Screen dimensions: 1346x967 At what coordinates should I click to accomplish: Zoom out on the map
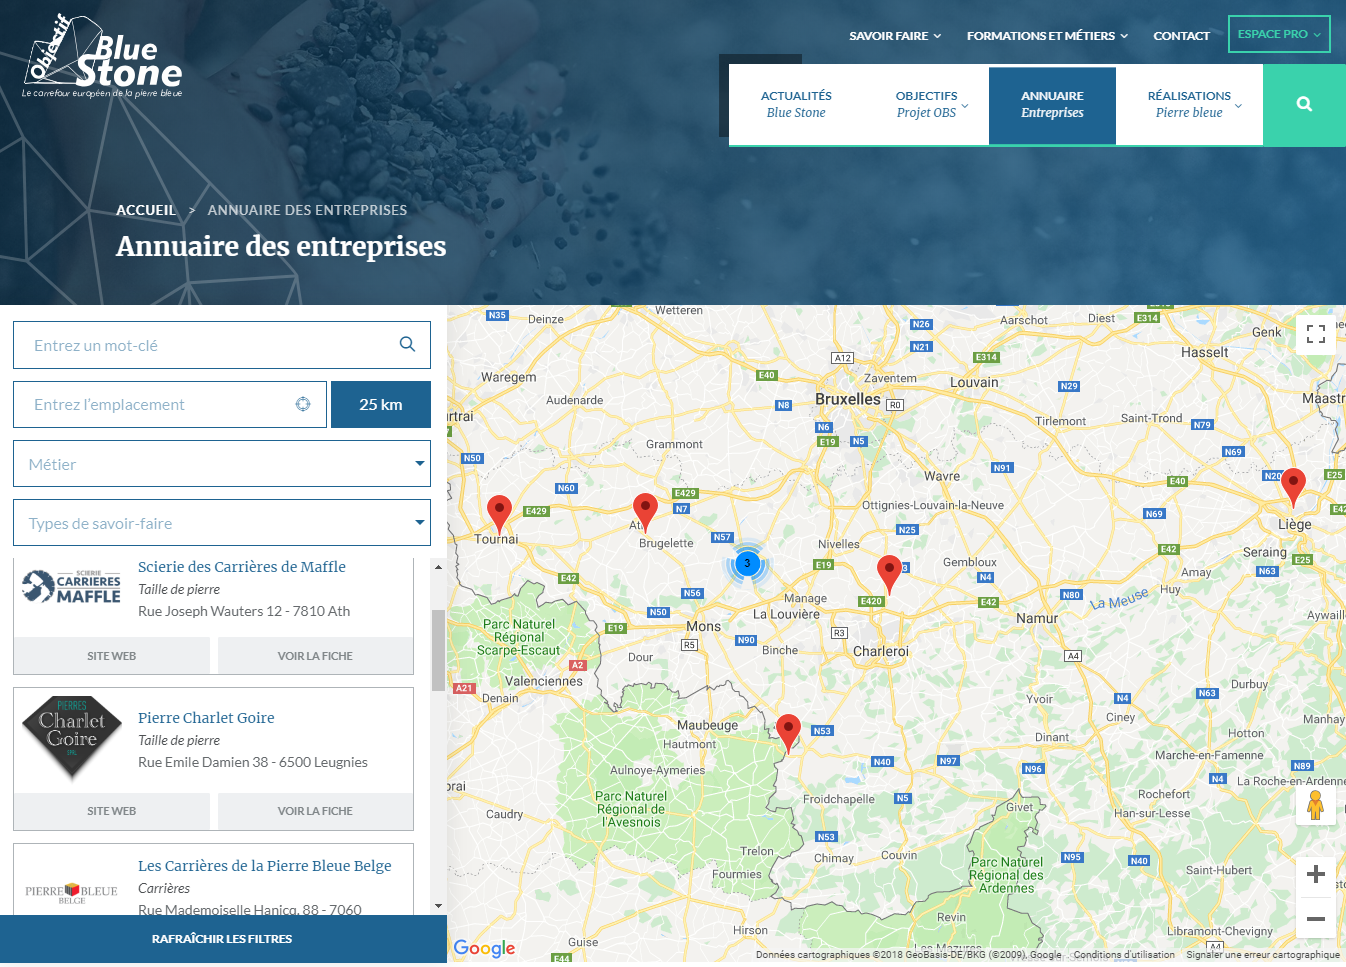point(1316,918)
